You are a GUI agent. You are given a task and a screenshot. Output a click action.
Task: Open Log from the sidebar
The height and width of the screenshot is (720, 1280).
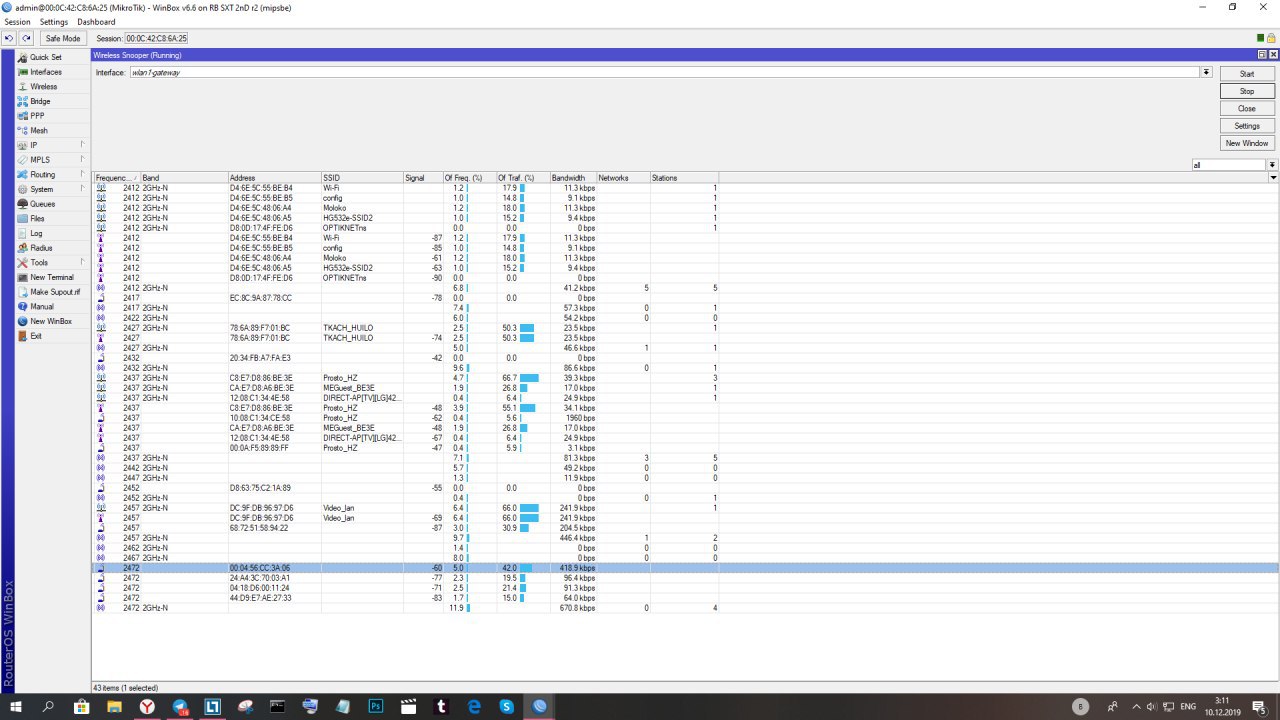(x=36, y=233)
